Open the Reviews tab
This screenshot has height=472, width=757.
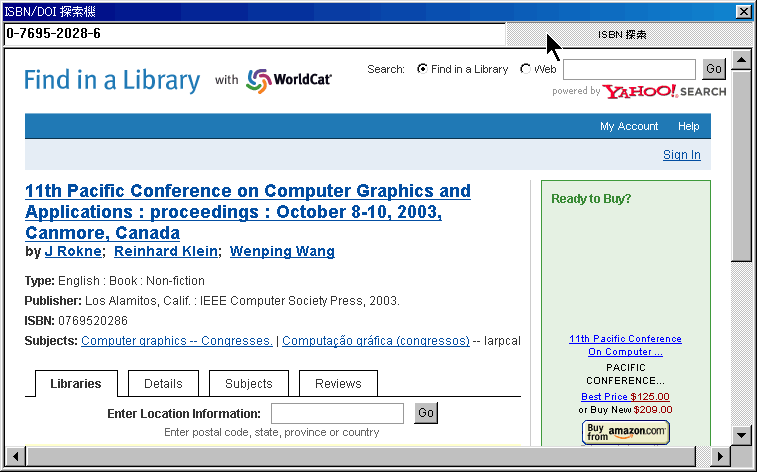[x=338, y=383]
